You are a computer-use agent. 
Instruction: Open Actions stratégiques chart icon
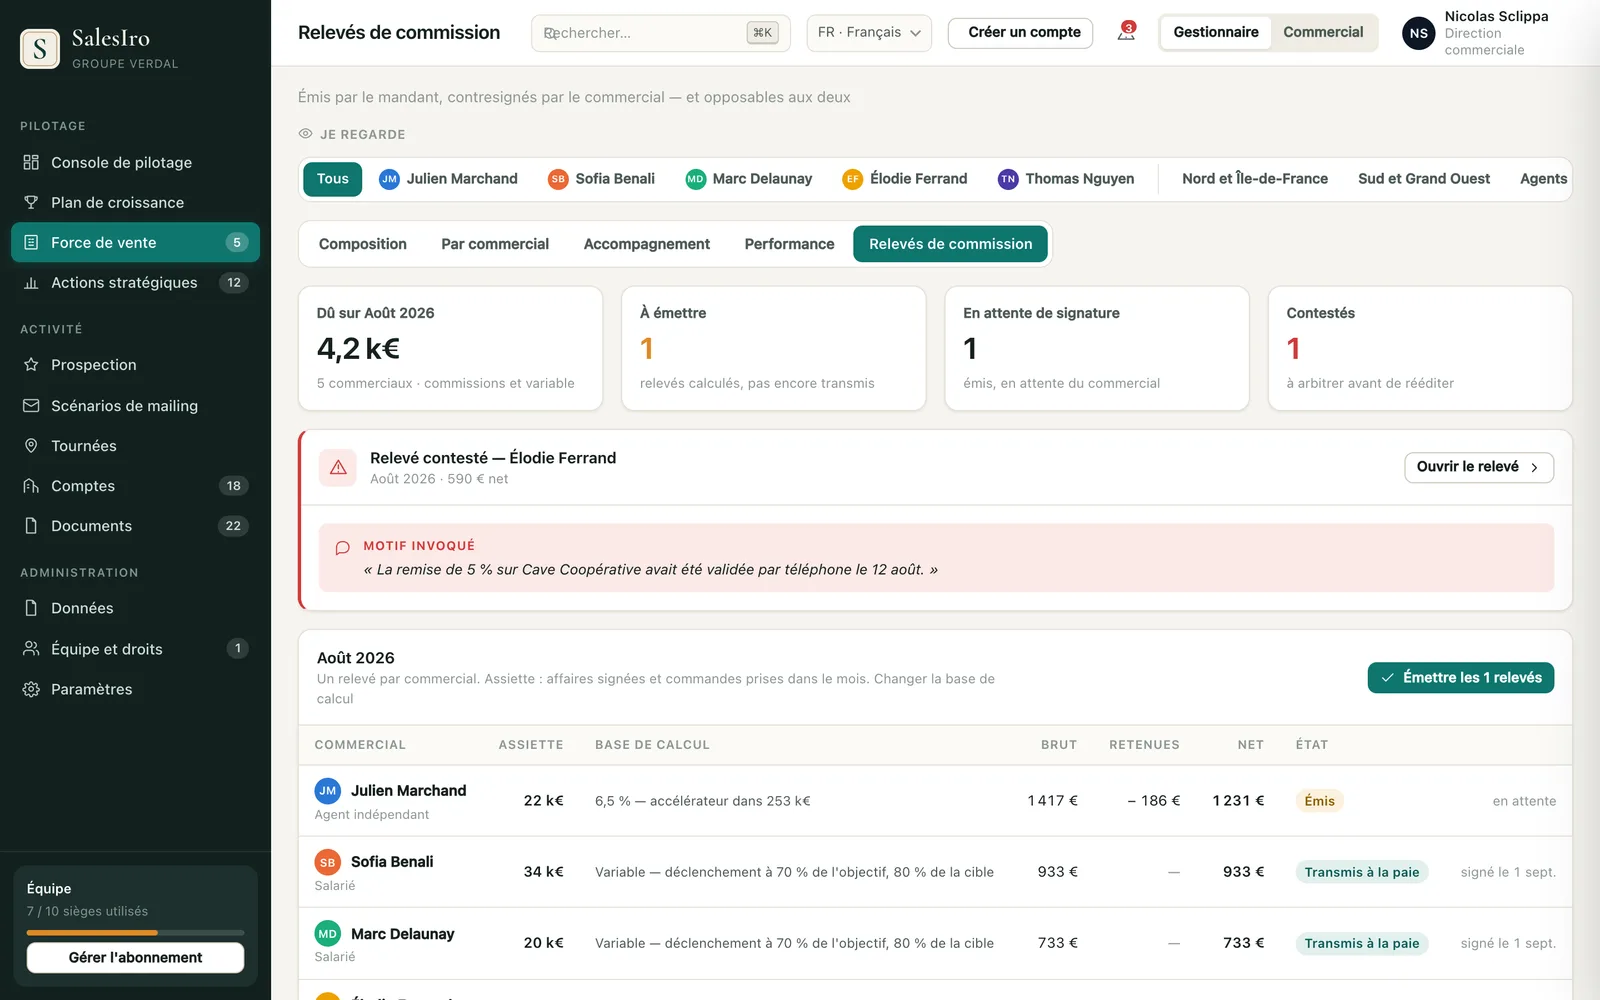tap(31, 283)
